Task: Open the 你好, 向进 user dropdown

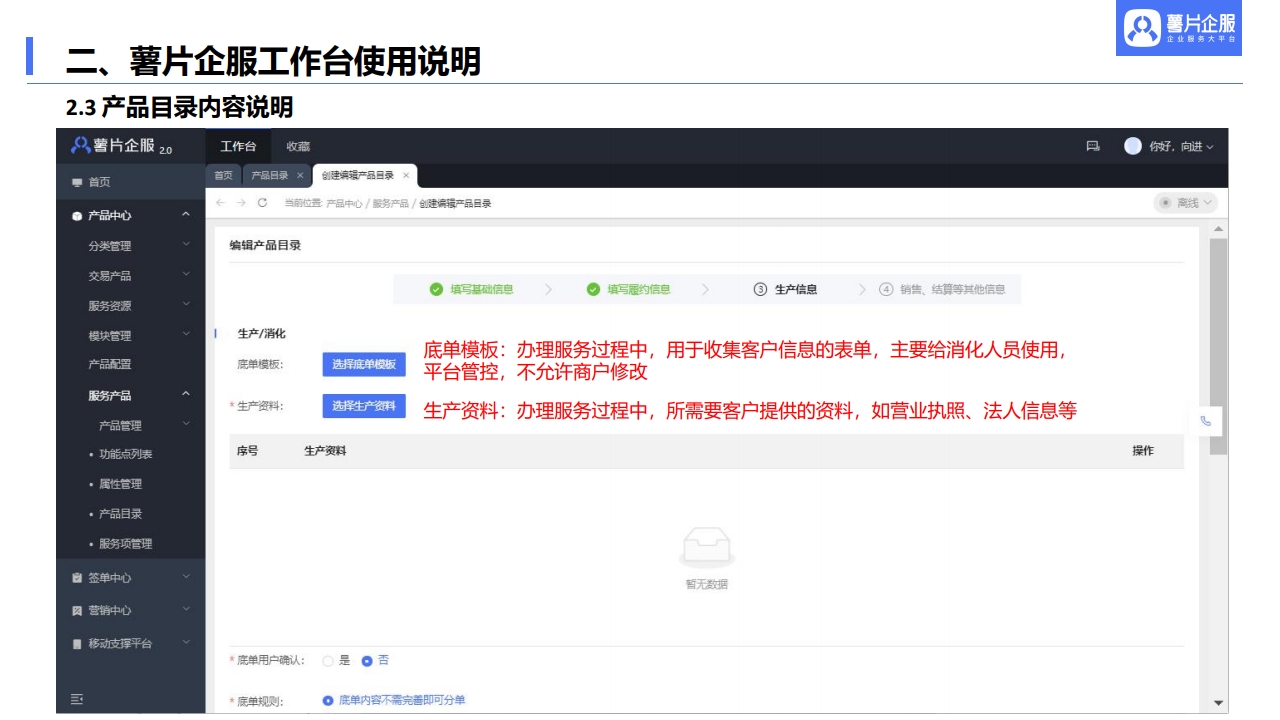Action: [1180, 146]
